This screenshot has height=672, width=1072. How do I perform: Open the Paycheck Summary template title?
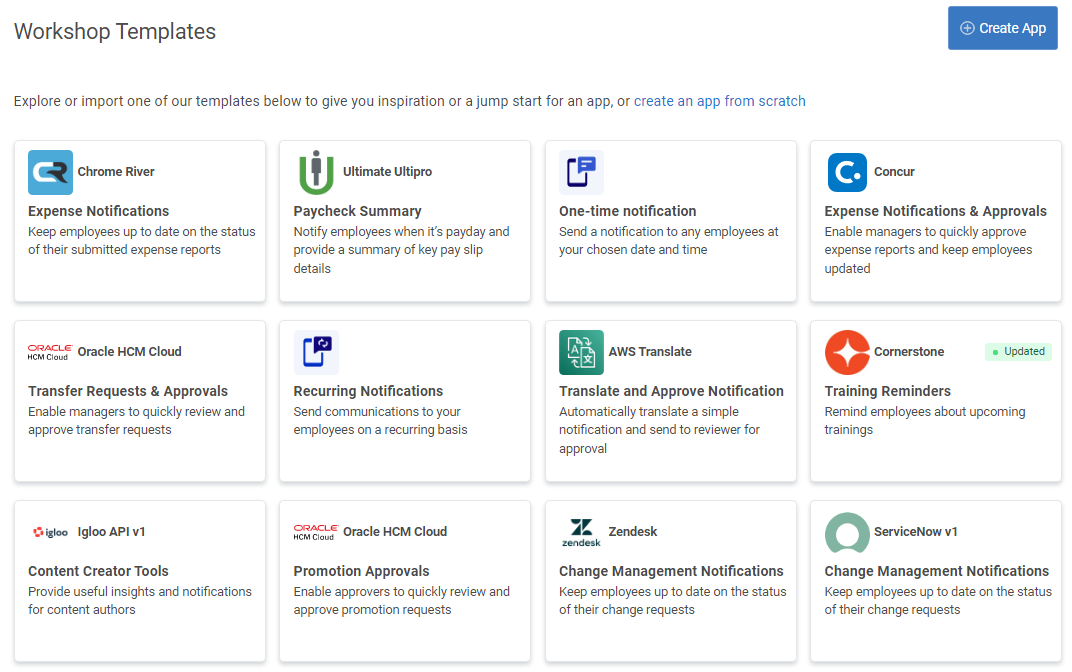(358, 211)
